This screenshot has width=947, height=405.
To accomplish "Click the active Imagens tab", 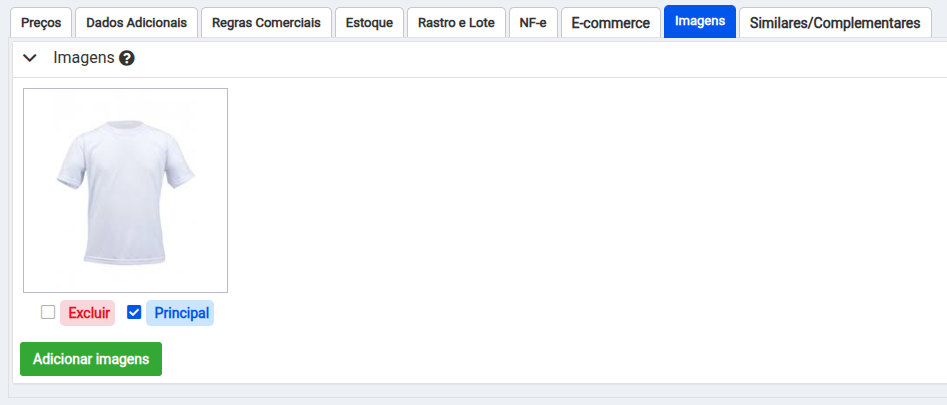I will tap(699, 22).
